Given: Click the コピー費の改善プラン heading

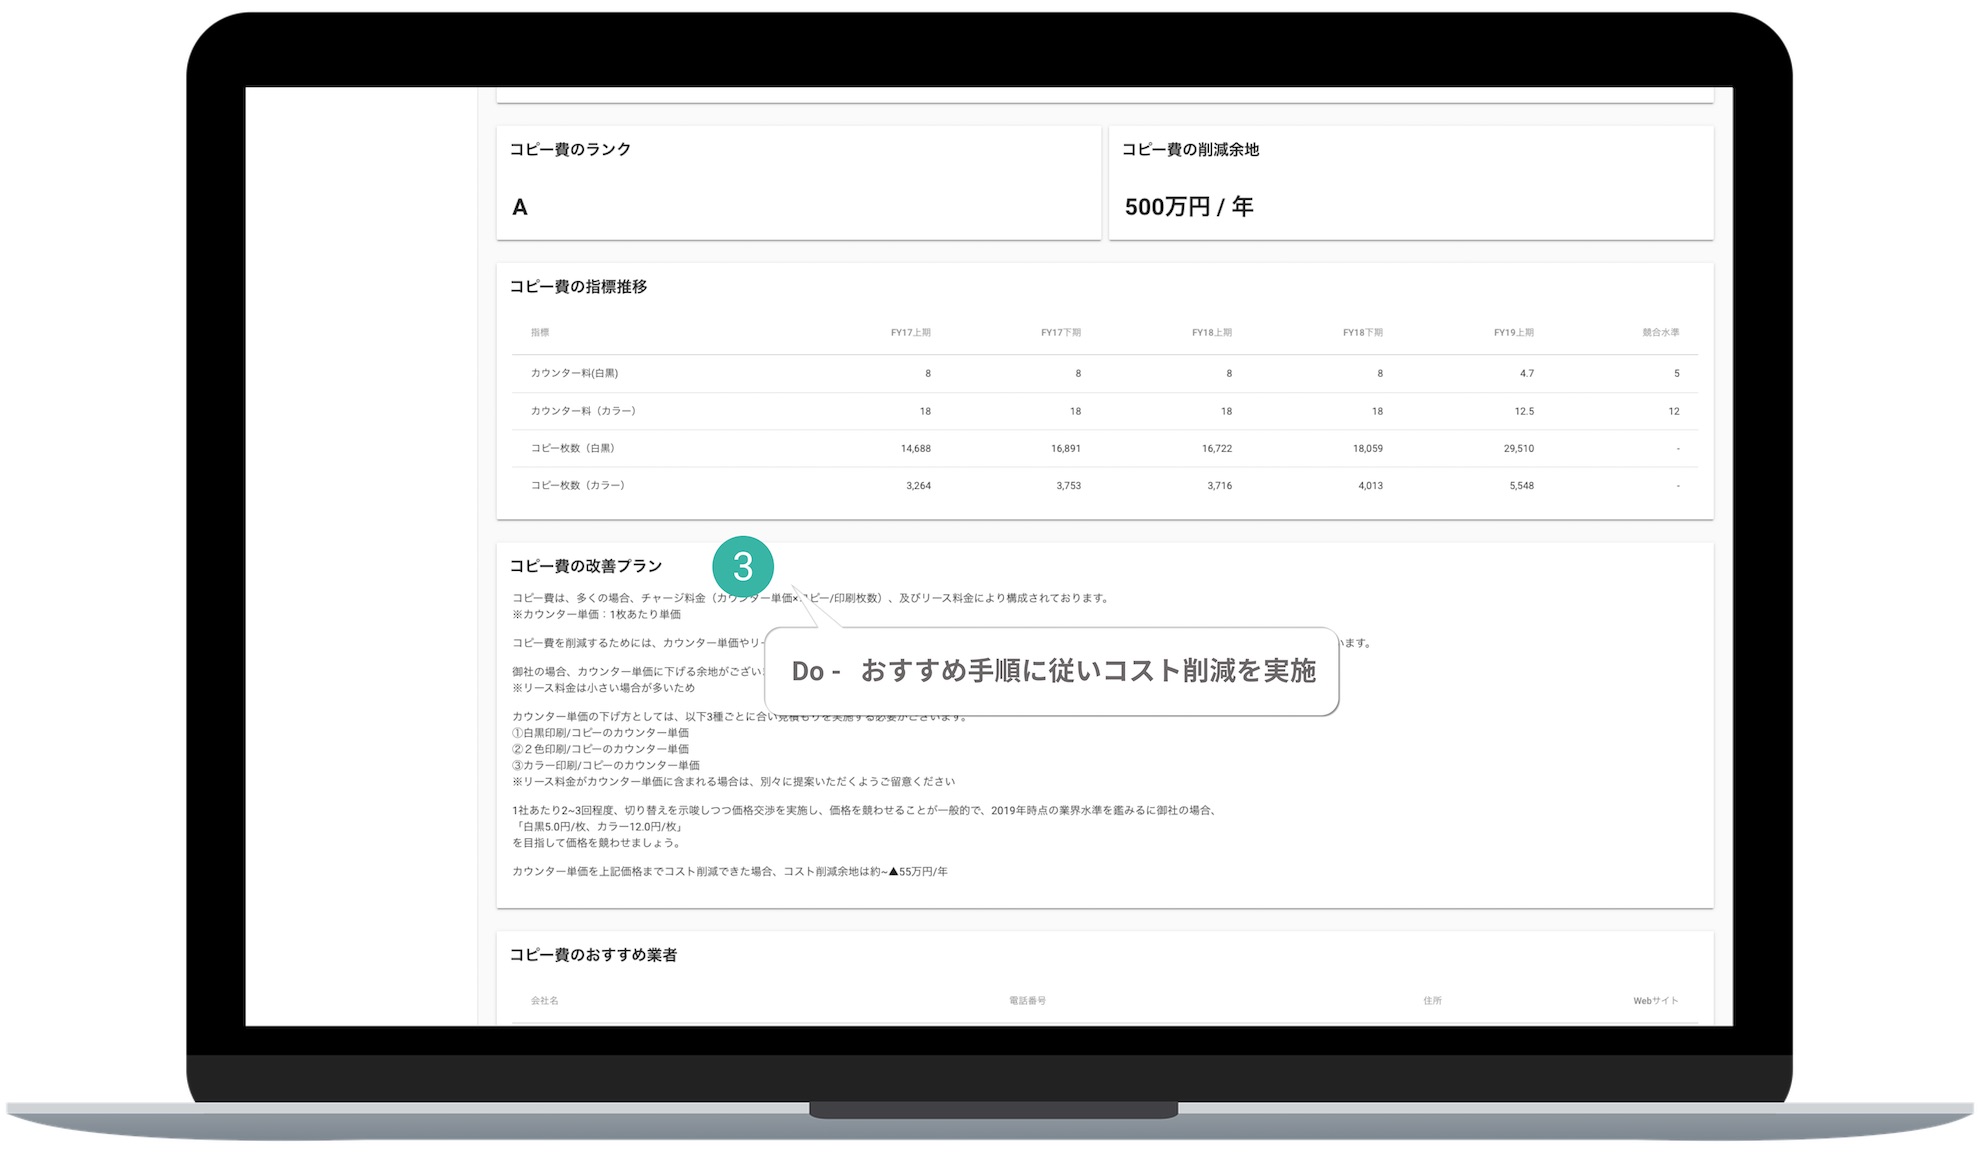Looking at the screenshot, I should click(586, 566).
